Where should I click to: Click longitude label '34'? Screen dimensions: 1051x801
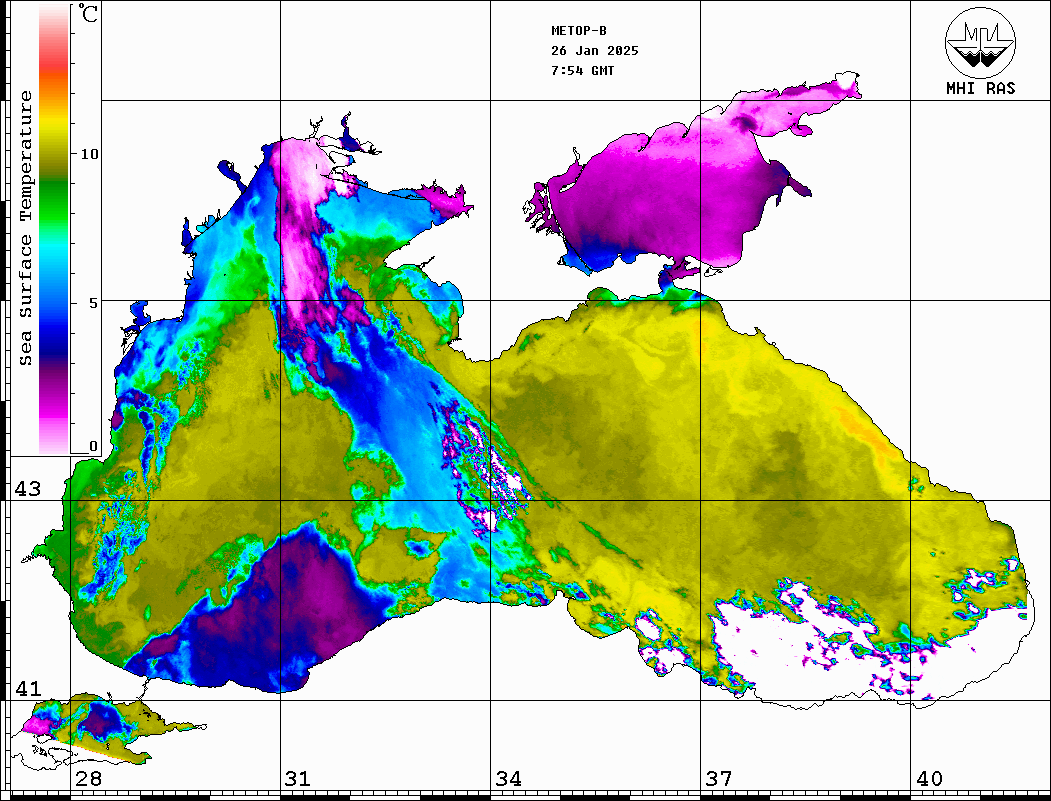coord(508,778)
